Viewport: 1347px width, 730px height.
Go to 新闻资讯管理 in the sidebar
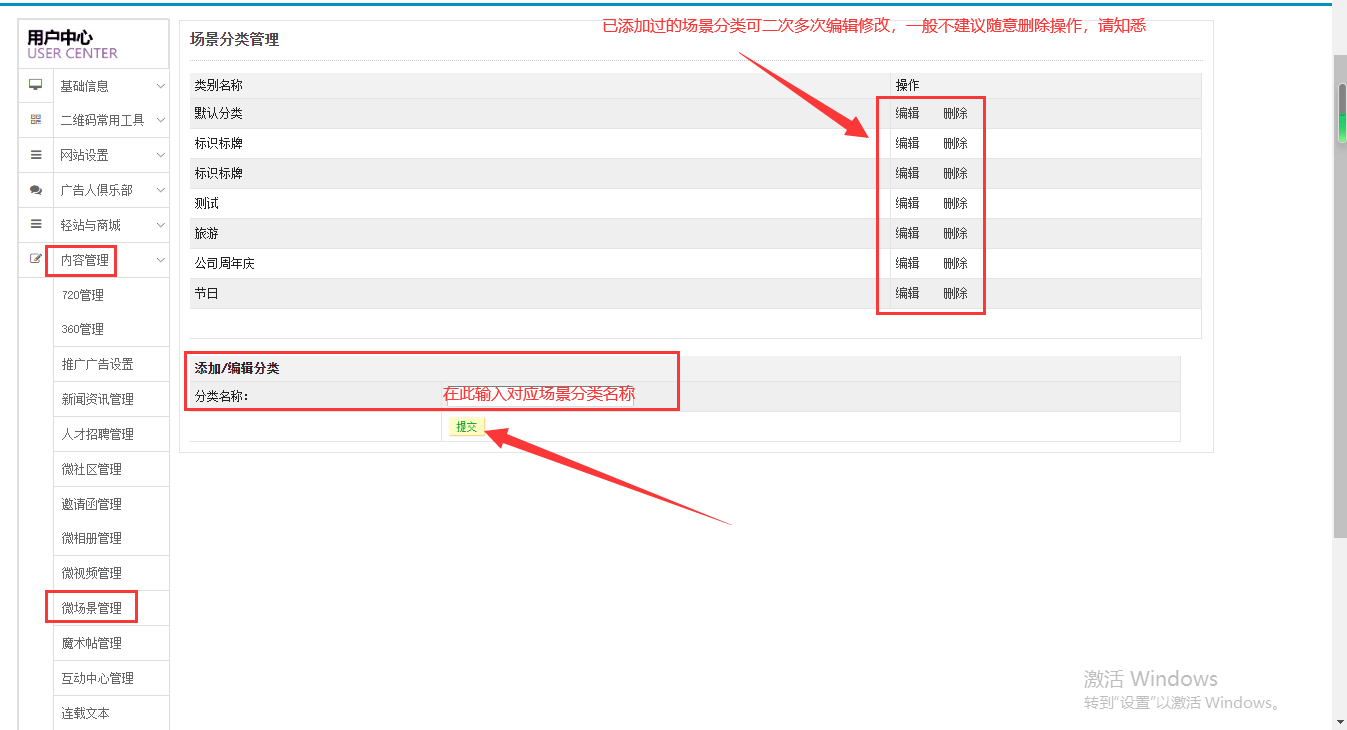98,399
